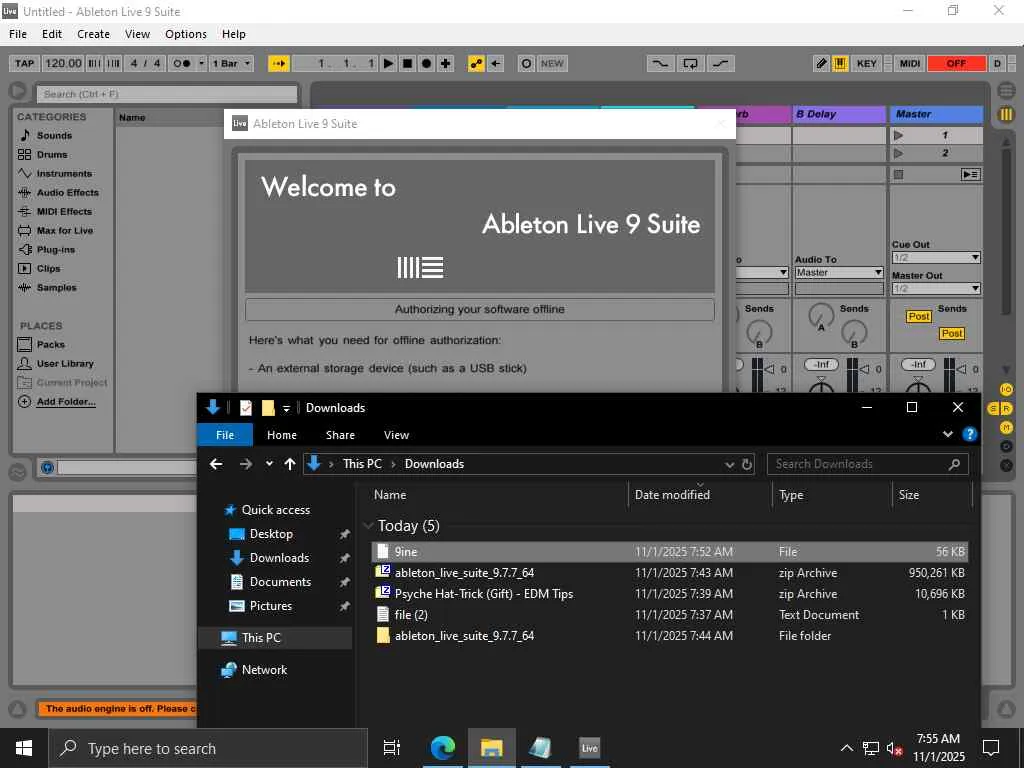Image resolution: width=1024 pixels, height=768 pixels.
Task: Toggle Computer MIDI Keyboard button
Action: coord(840,63)
